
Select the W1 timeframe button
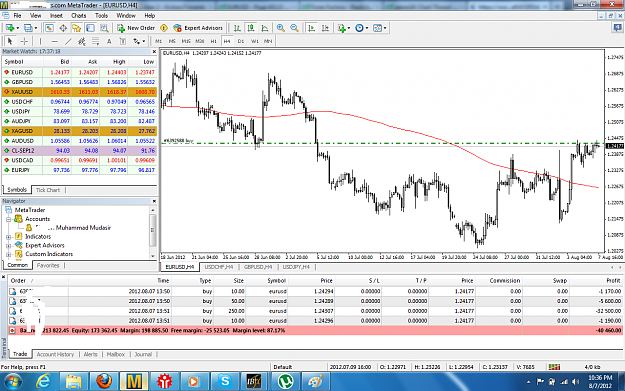[255, 41]
